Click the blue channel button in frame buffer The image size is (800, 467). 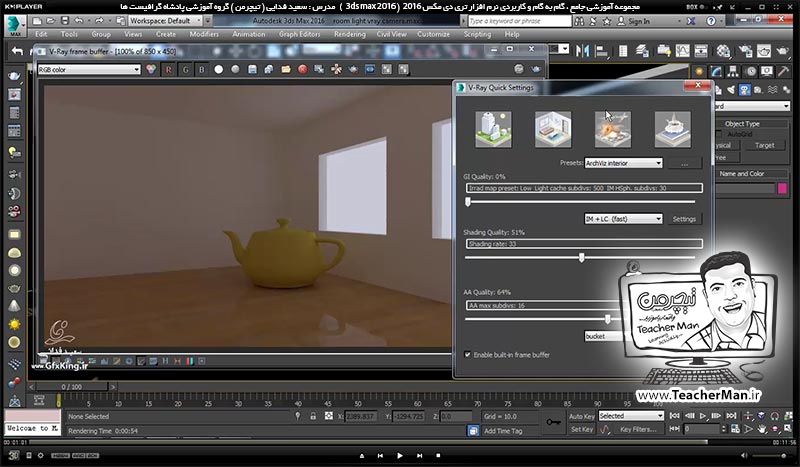tap(202, 69)
